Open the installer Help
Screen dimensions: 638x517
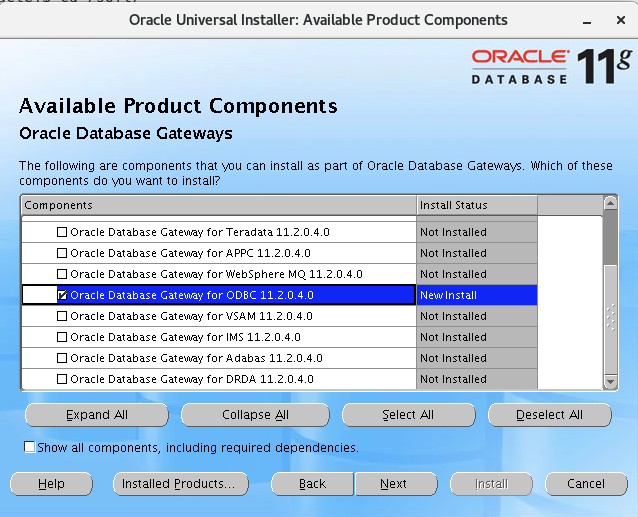click(51, 484)
